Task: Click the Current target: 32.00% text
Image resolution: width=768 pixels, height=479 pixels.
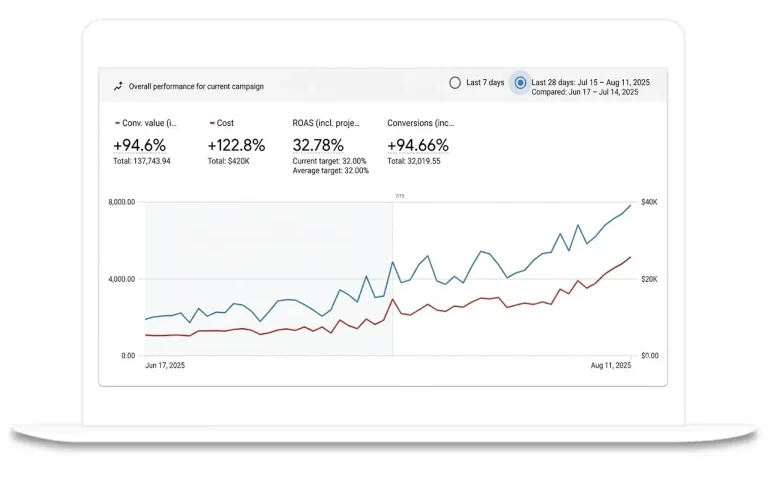Action: [x=329, y=161]
